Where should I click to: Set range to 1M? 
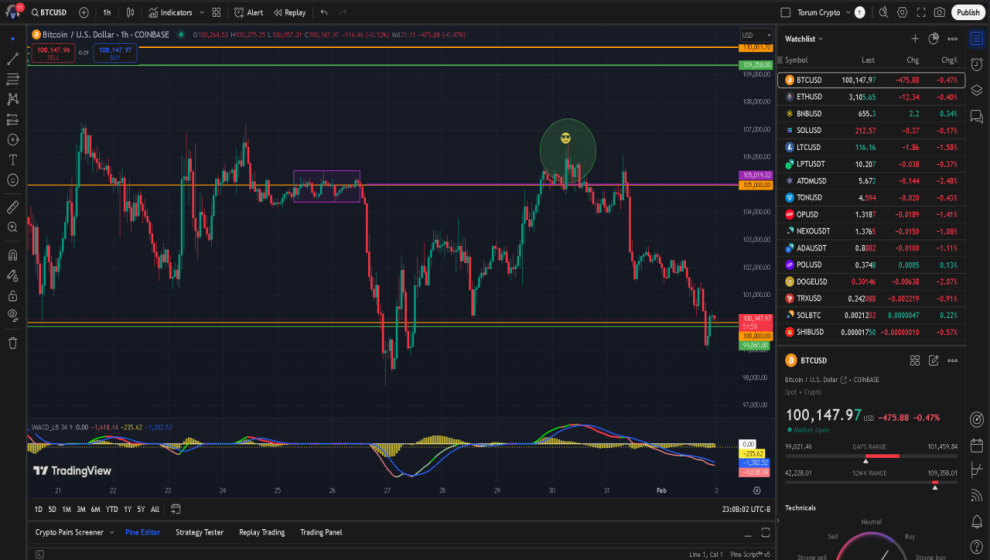click(x=66, y=509)
